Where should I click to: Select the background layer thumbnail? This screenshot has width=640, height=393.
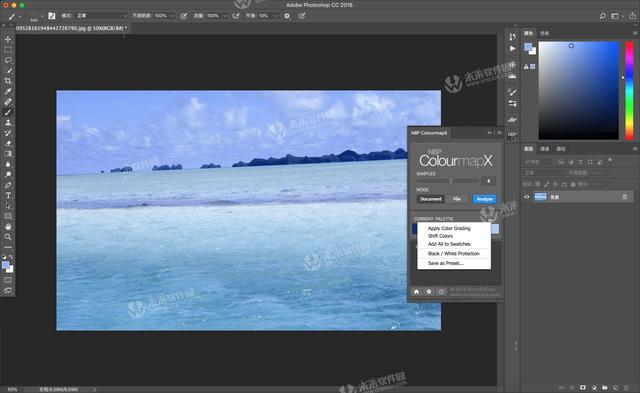pos(540,197)
